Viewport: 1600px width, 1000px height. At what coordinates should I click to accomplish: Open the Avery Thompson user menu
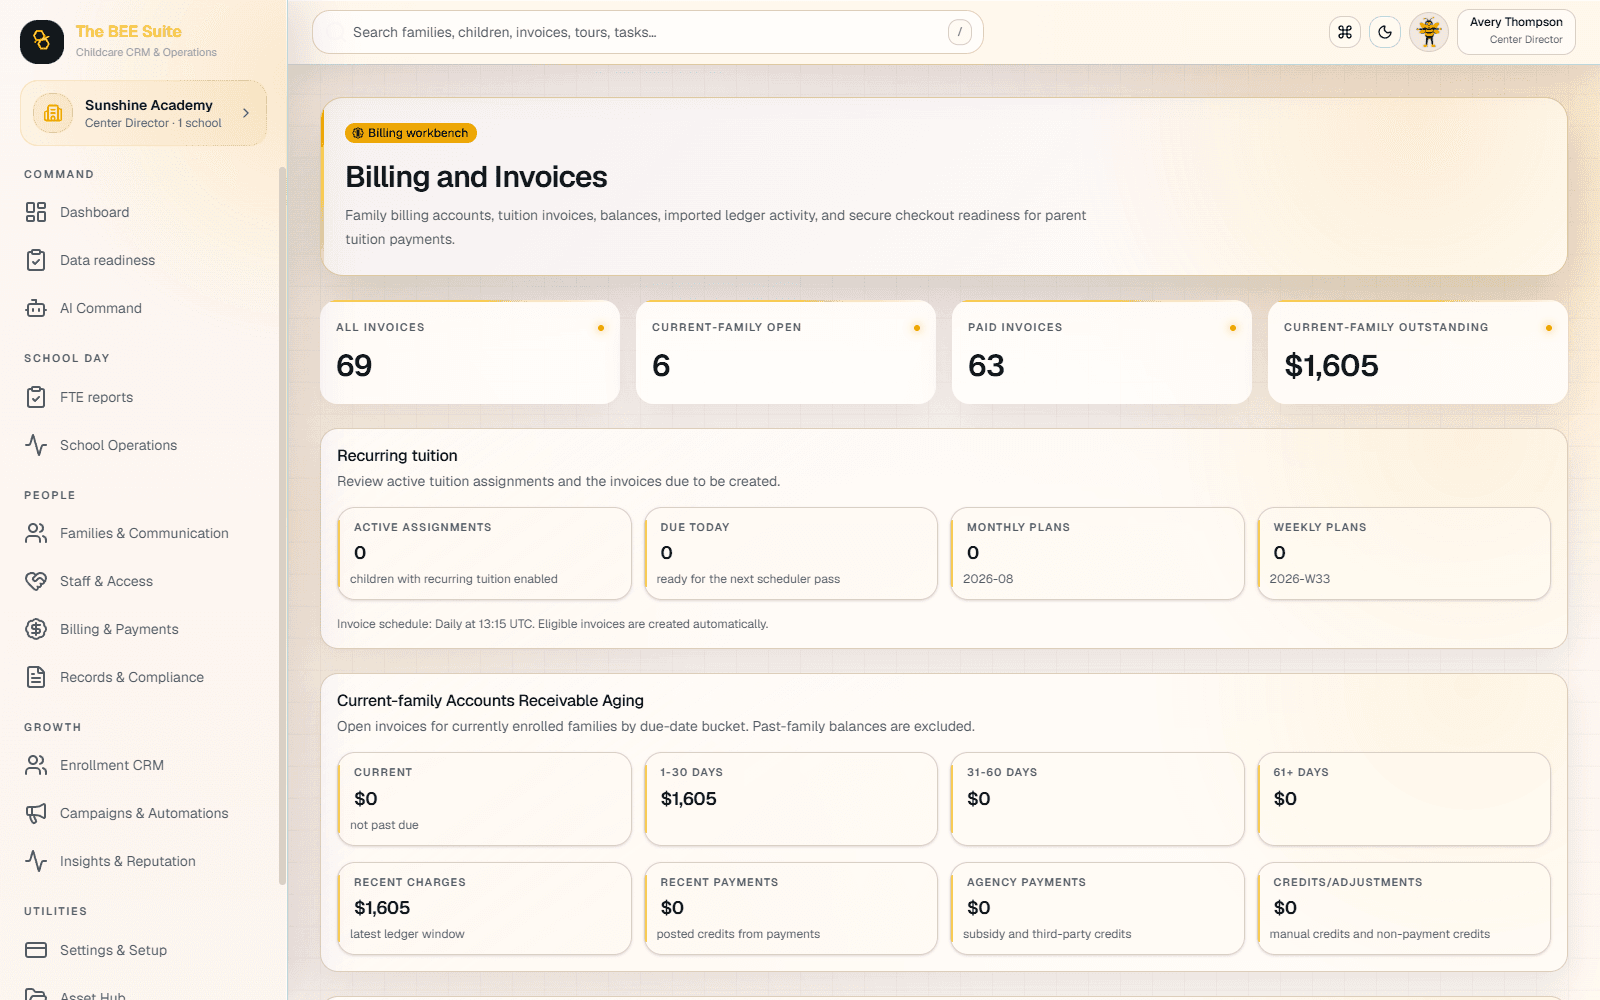coord(1516,32)
